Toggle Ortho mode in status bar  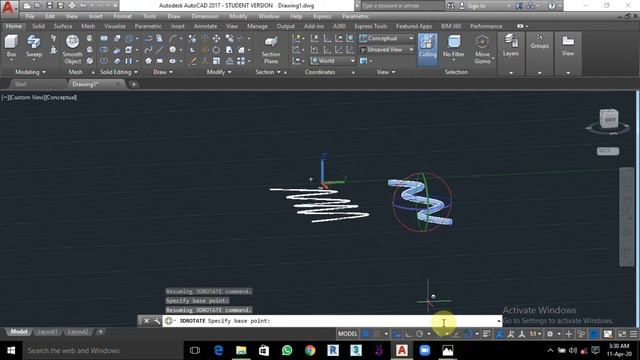coord(408,334)
